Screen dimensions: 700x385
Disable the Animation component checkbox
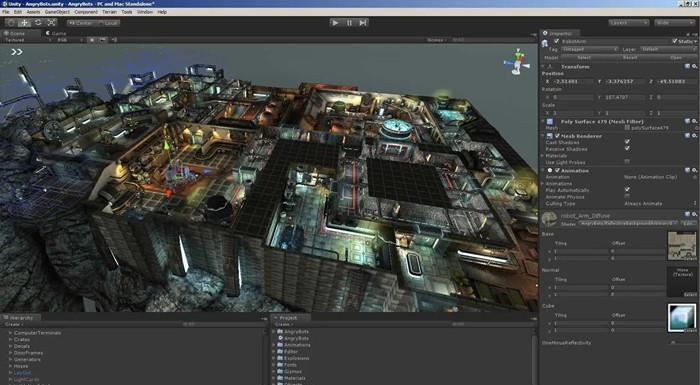pyautogui.click(x=557, y=171)
